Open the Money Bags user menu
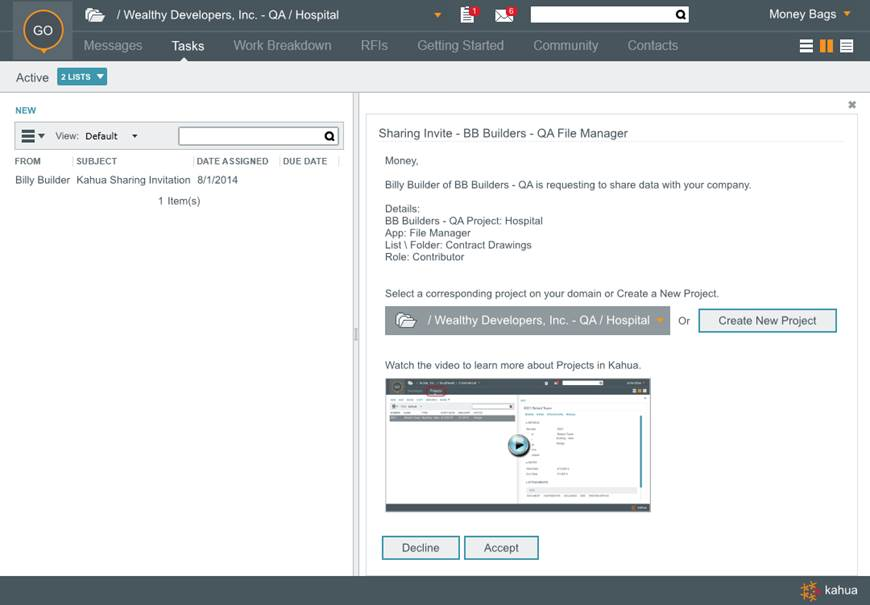Image resolution: width=870 pixels, height=605 pixels. pyautogui.click(x=810, y=15)
